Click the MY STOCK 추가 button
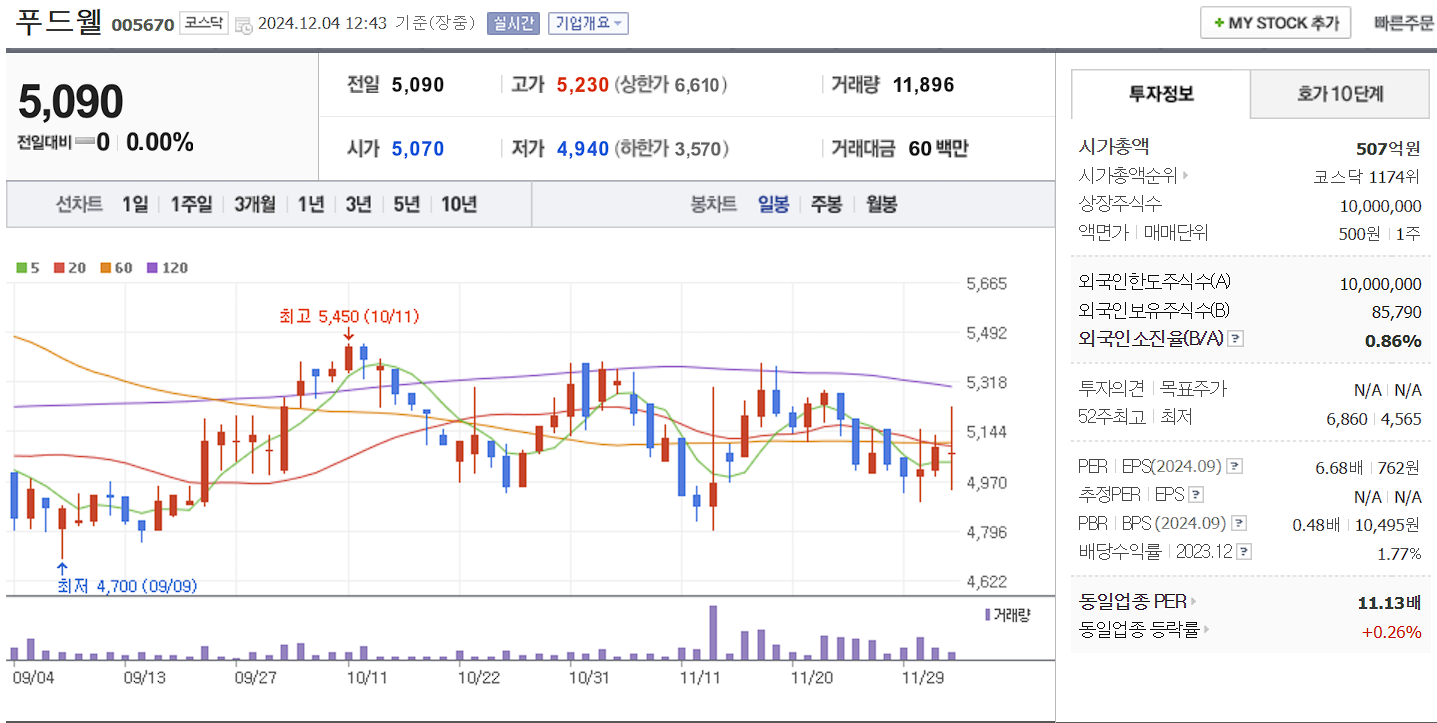The height and width of the screenshot is (723, 1437). coord(1274,23)
